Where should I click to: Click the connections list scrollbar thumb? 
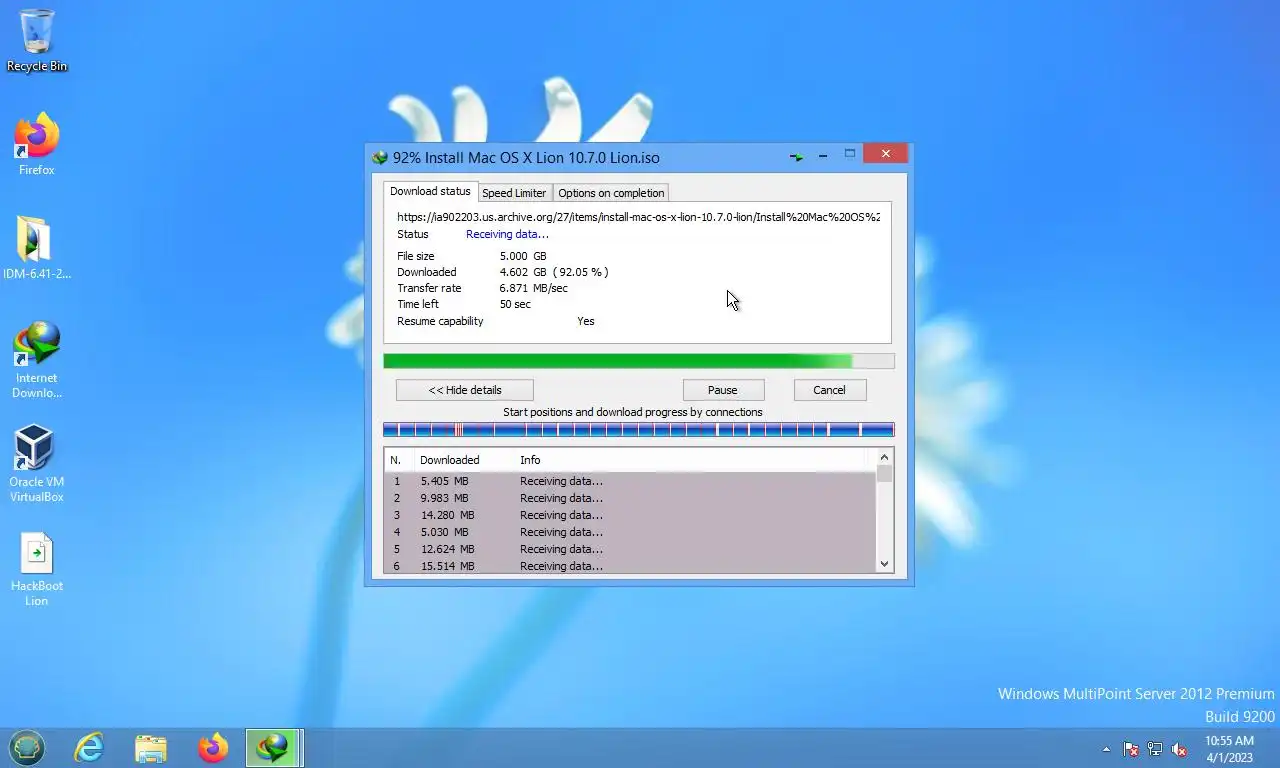click(x=884, y=474)
